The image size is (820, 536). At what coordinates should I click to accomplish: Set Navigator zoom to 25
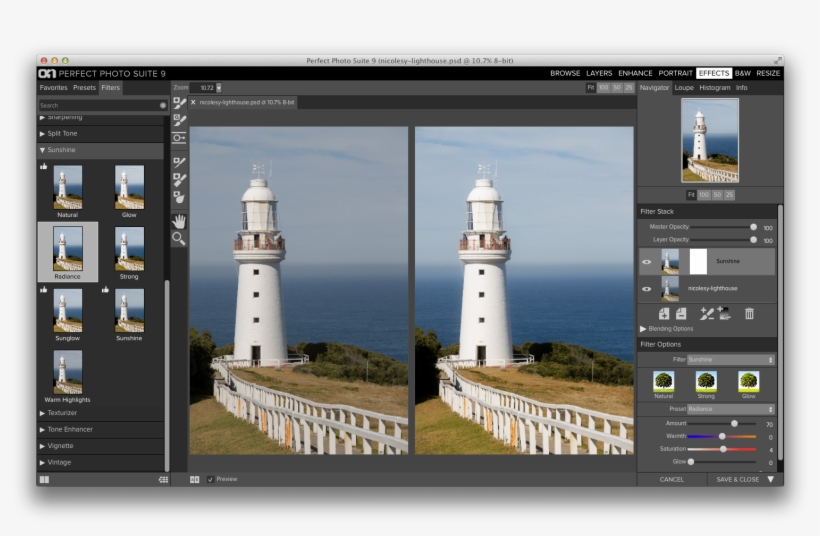pyautogui.click(x=729, y=195)
